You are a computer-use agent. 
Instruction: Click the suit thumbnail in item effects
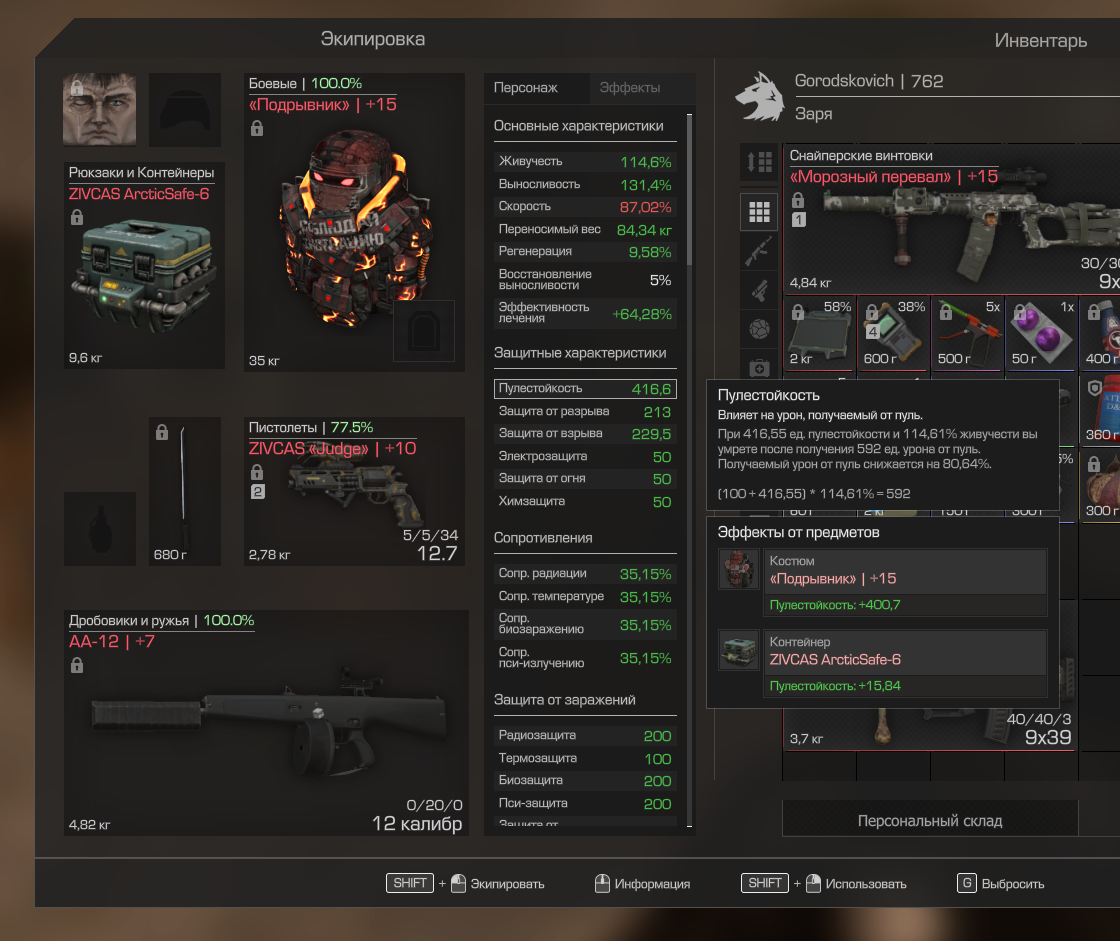click(x=739, y=569)
